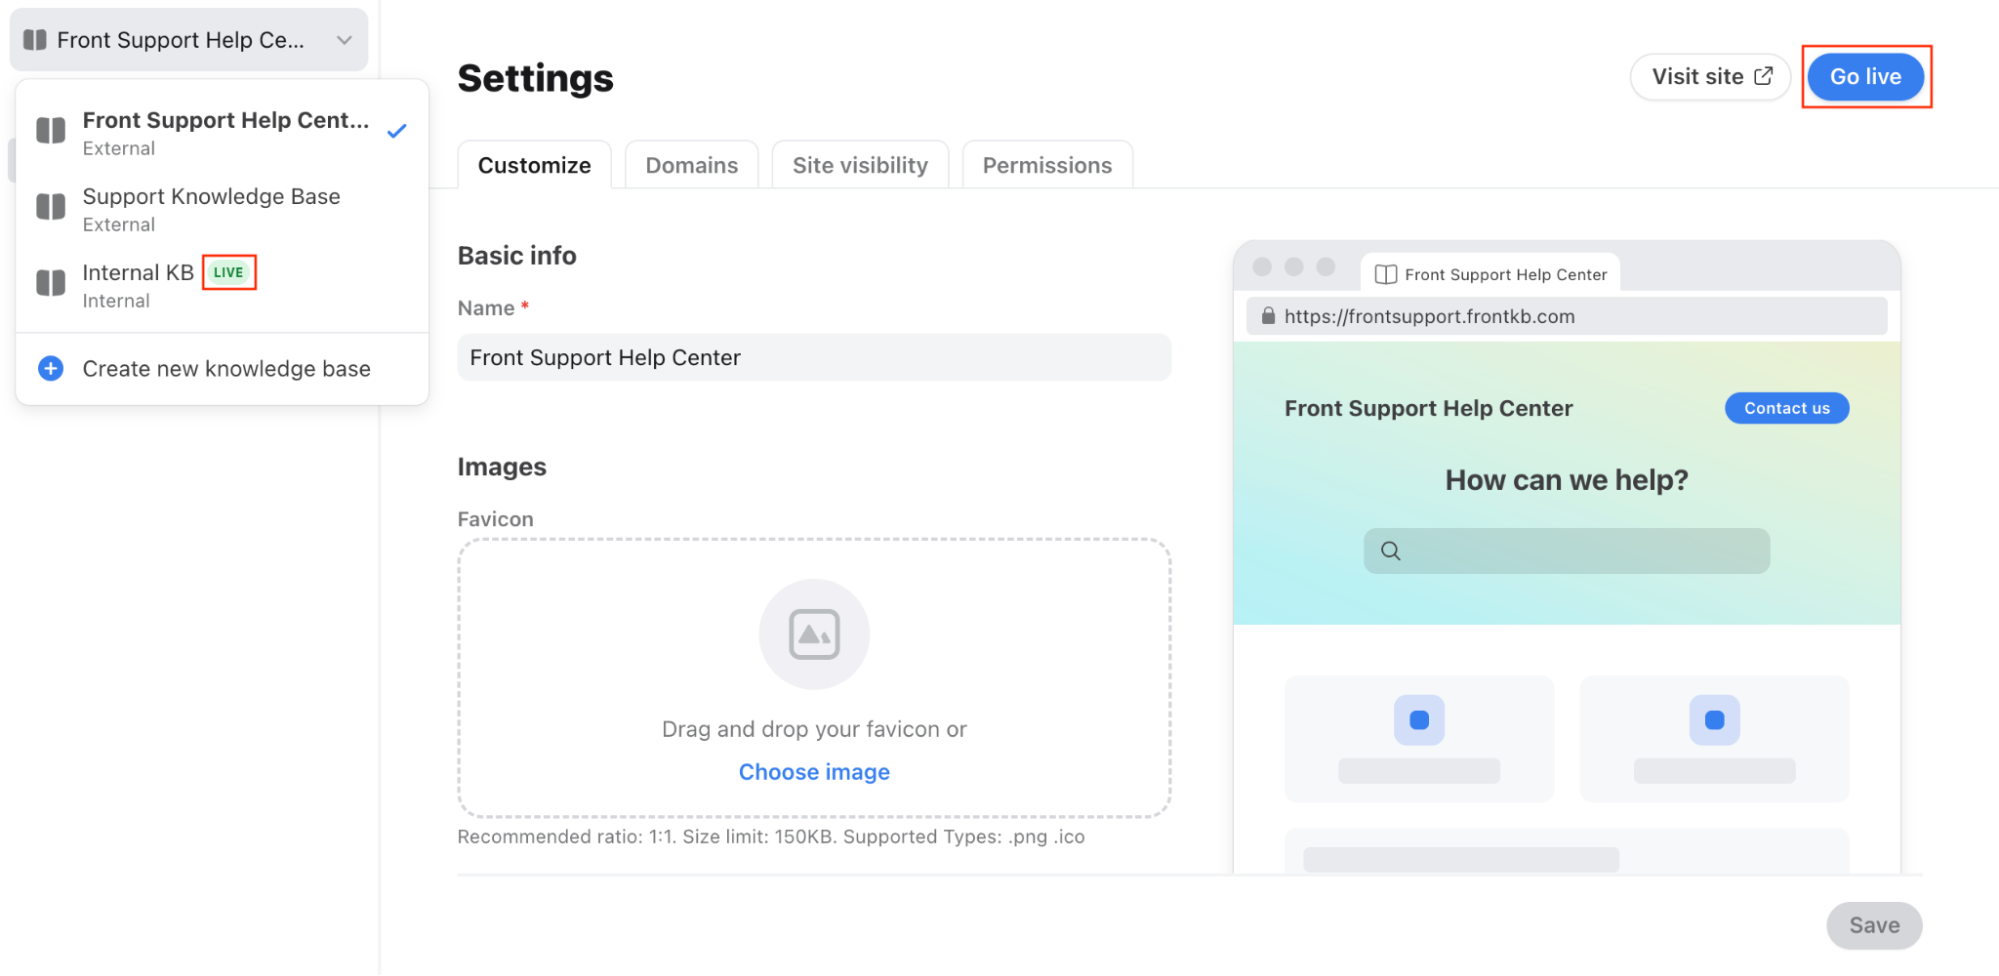The height and width of the screenshot is (976, 1999).
Task: Click the search magnifier in preview
Action: pos(1390,551)
